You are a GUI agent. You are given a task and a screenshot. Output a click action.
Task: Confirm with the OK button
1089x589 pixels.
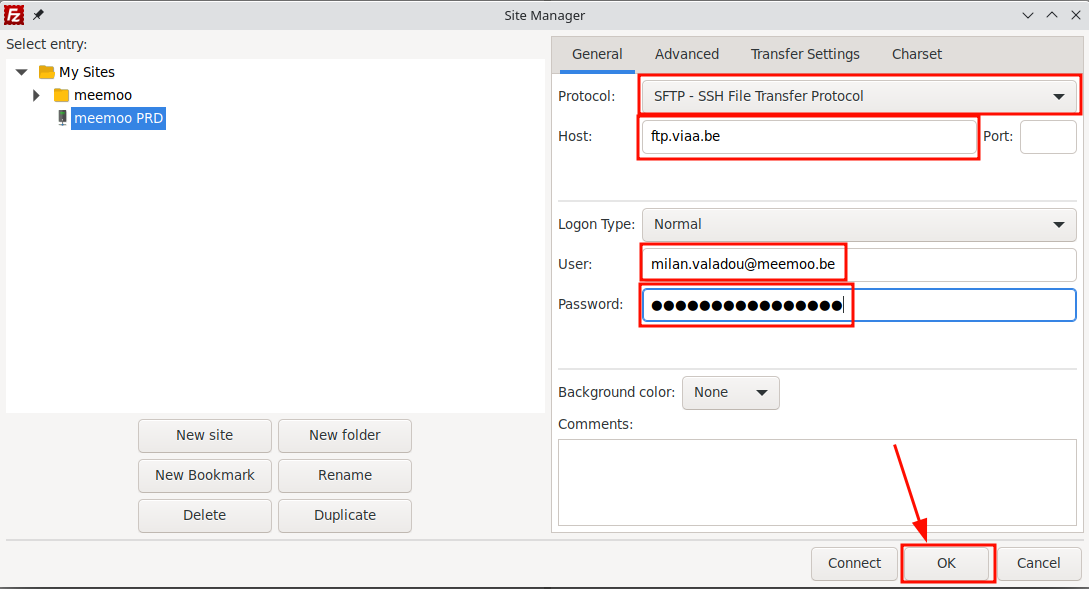[x=947, y=563]
